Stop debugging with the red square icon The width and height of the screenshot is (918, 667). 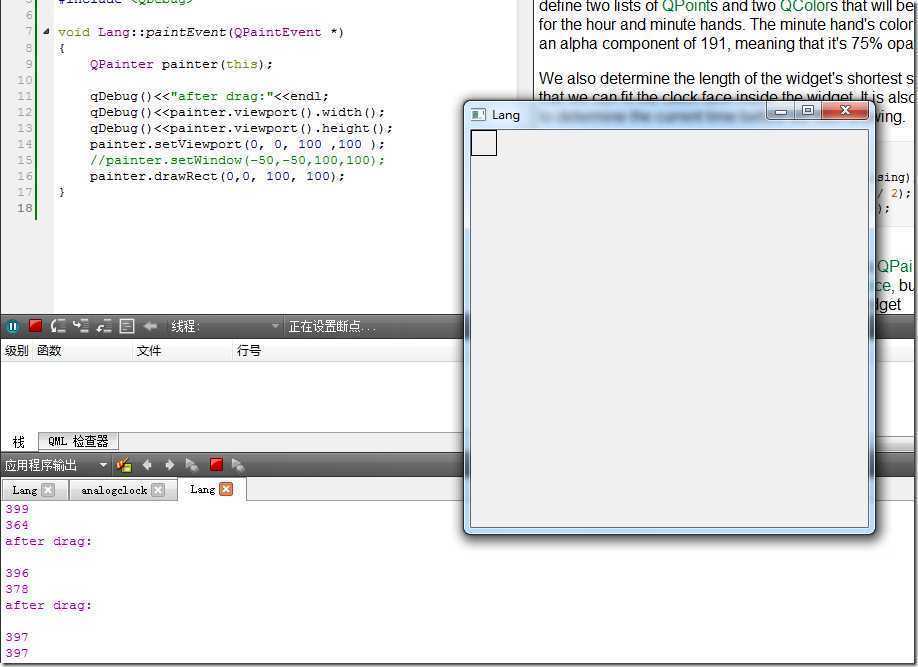[x=36, y=326]
